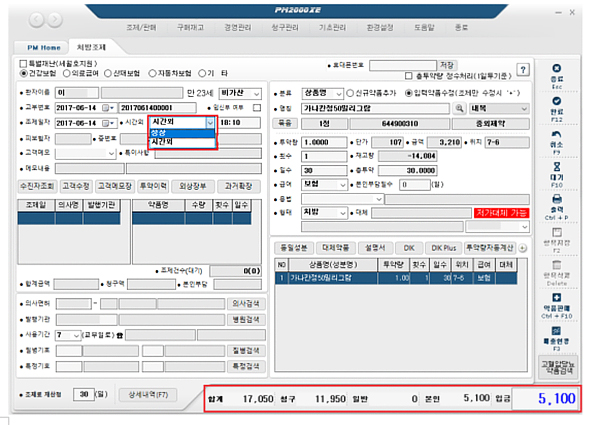Select the 기타 radio button
This screenshot has height=425, width=600.
click(202, 73)
